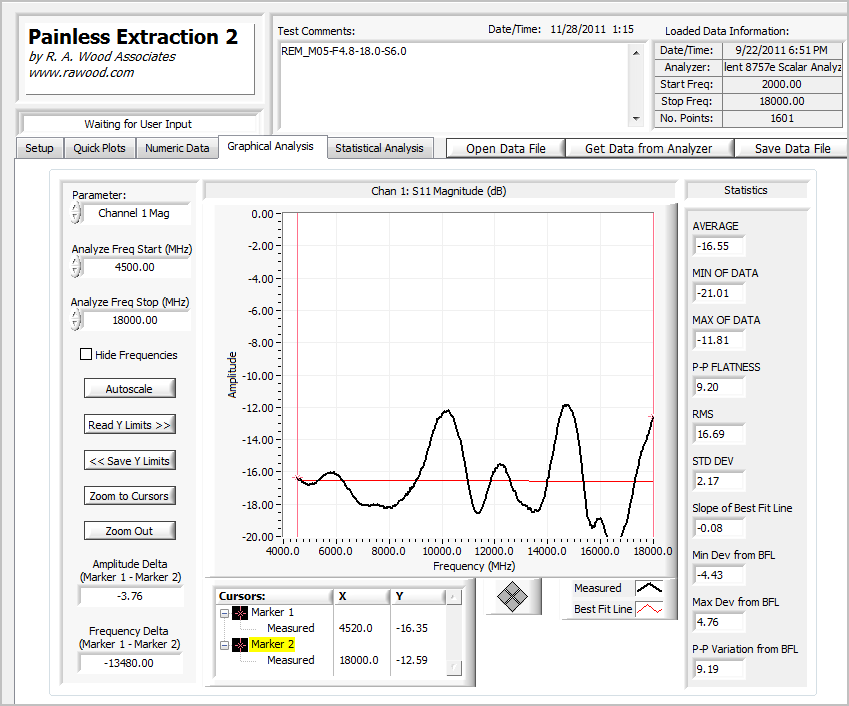The height and width of the screenshot is (706, 849).
Task: Open the Setup tab
Action: (40, 148)
